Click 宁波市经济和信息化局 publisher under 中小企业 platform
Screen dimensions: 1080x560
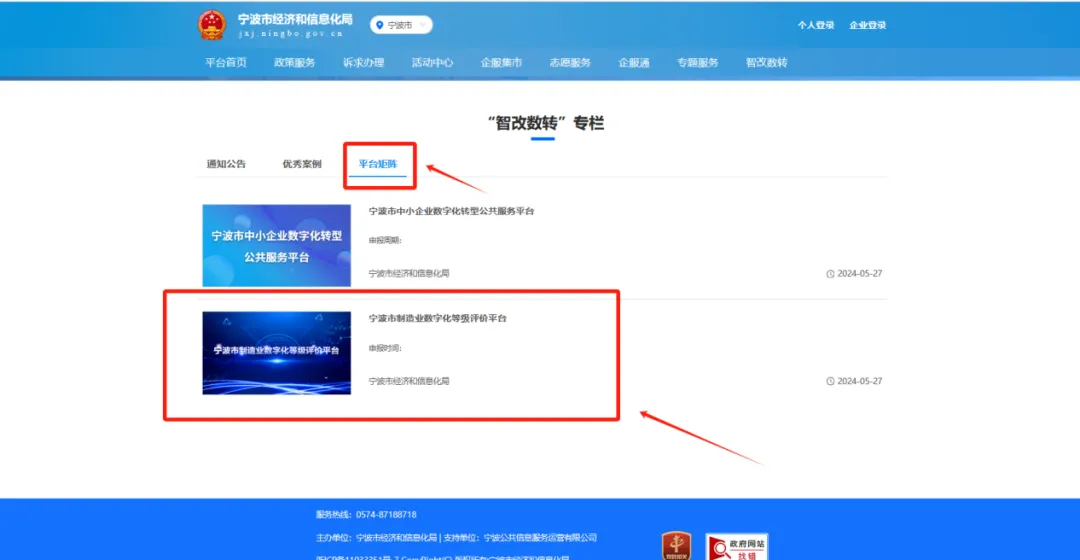pos(408,273)
